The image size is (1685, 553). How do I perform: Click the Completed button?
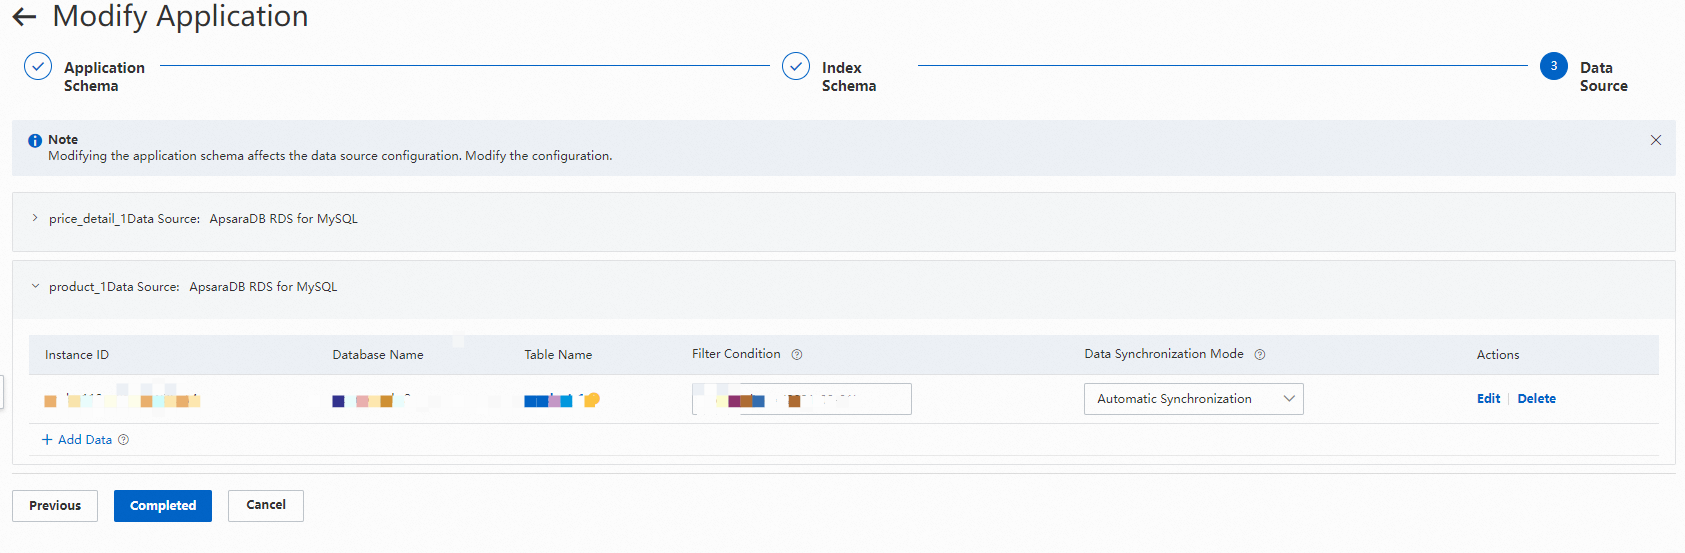pyautogui.click(x=163, y=506)
